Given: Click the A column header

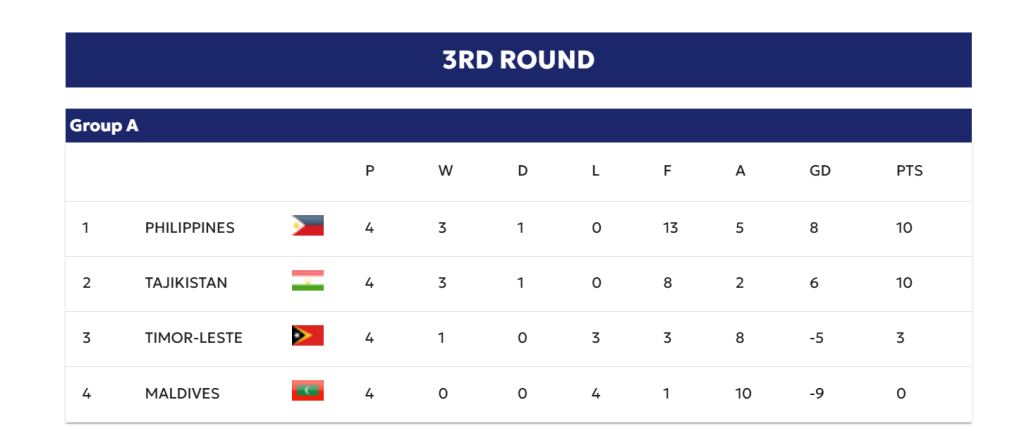Looking at the screenshot, I should coord(740,171).
